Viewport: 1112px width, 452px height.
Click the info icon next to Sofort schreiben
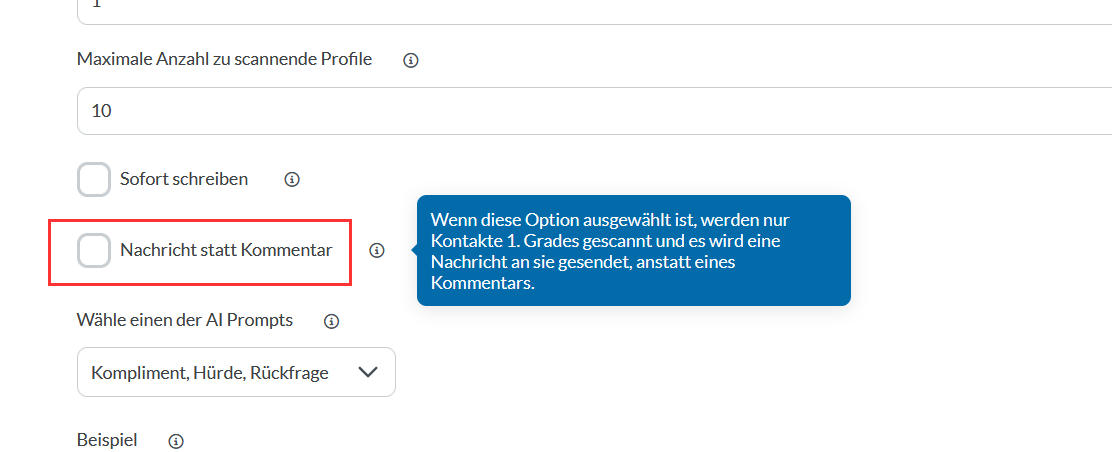coord(292,180)
